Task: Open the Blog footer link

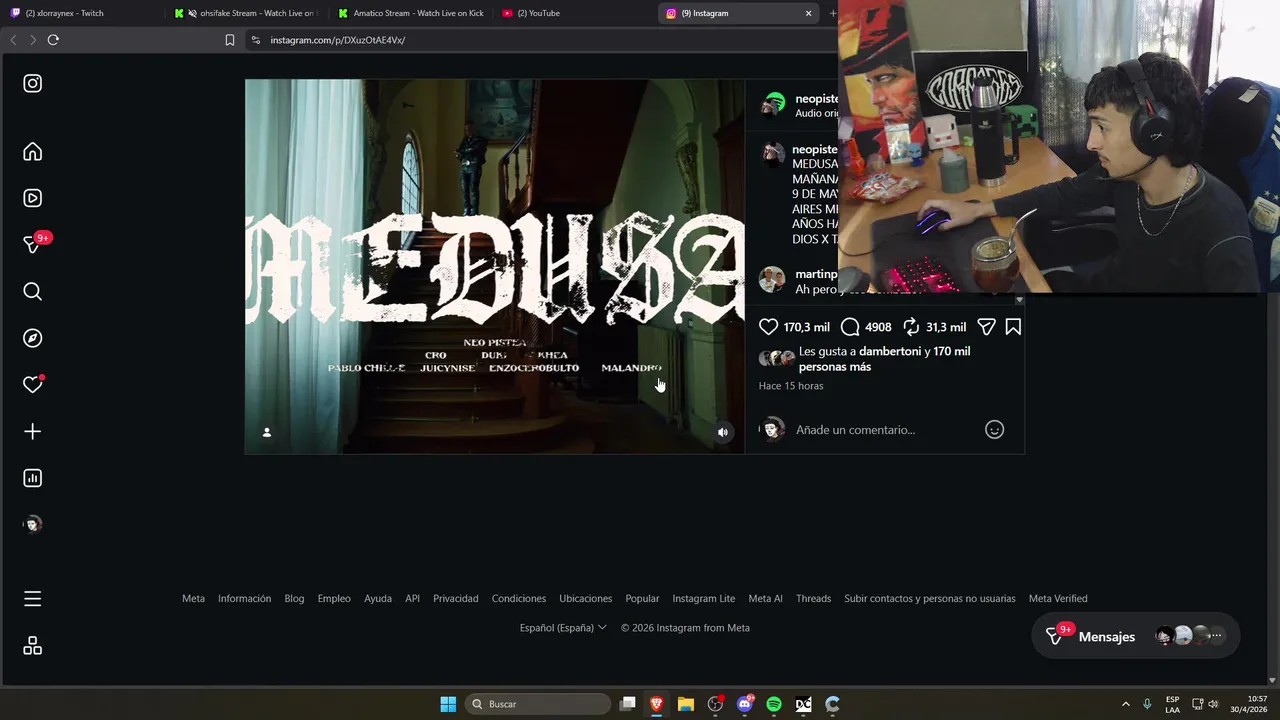Action: (x=294, y=598)
